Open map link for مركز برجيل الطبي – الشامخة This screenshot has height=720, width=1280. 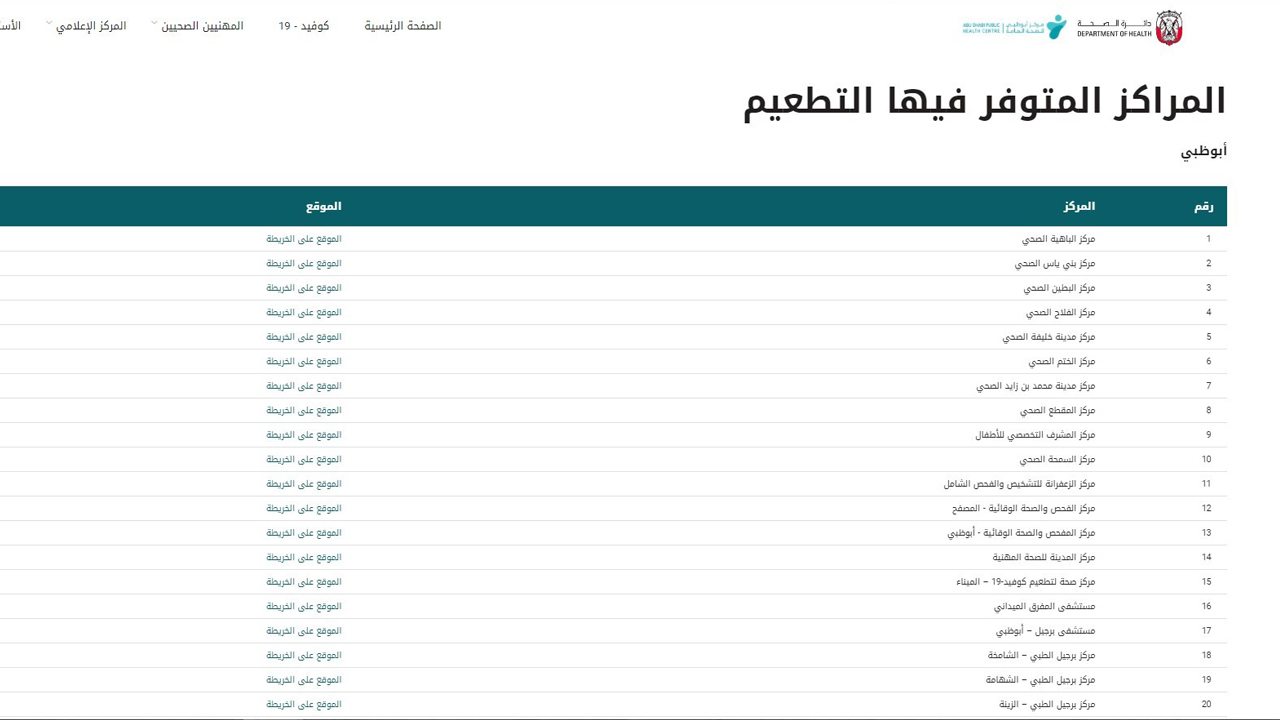[303, 656]
